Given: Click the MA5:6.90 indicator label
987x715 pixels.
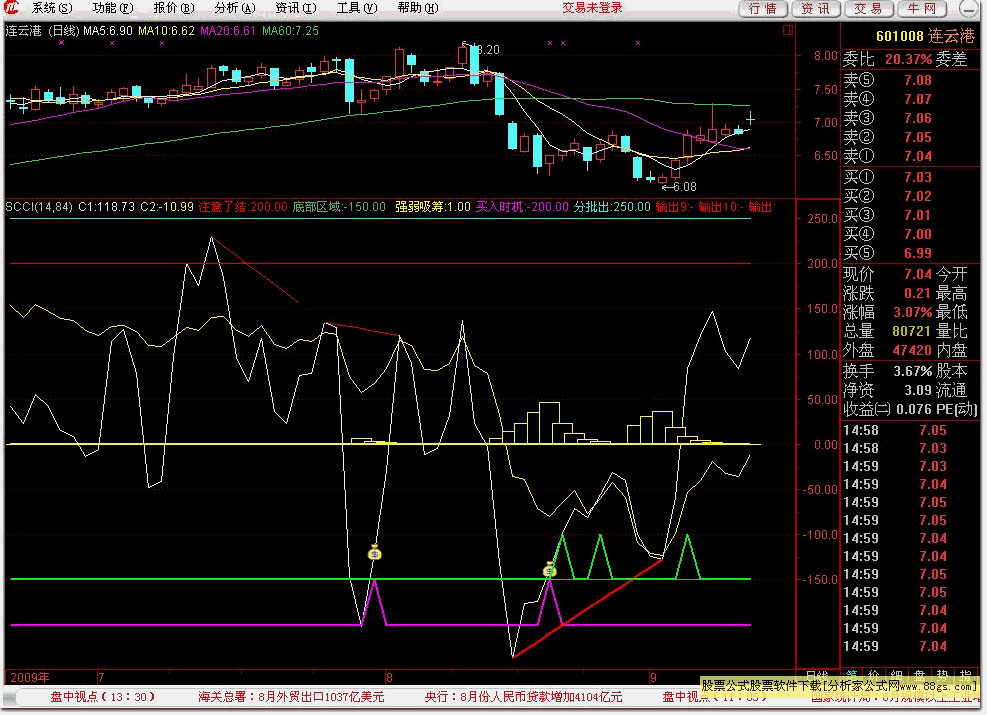Looking at the screenshot, I should click(x=108, y=31).
